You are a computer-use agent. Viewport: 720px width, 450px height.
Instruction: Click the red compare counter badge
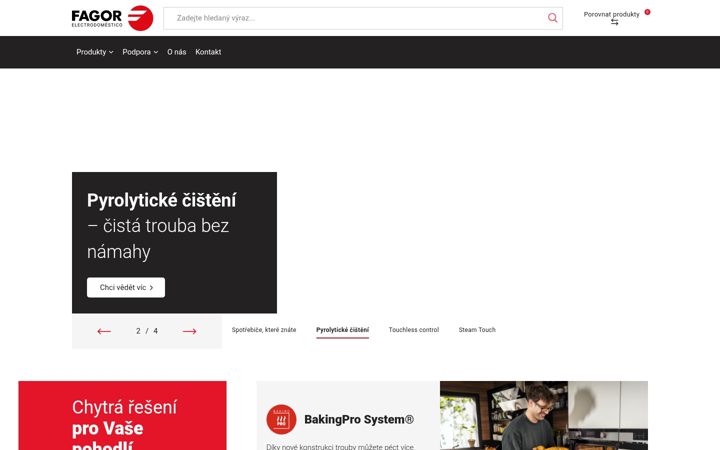click(x=647, y=12)
